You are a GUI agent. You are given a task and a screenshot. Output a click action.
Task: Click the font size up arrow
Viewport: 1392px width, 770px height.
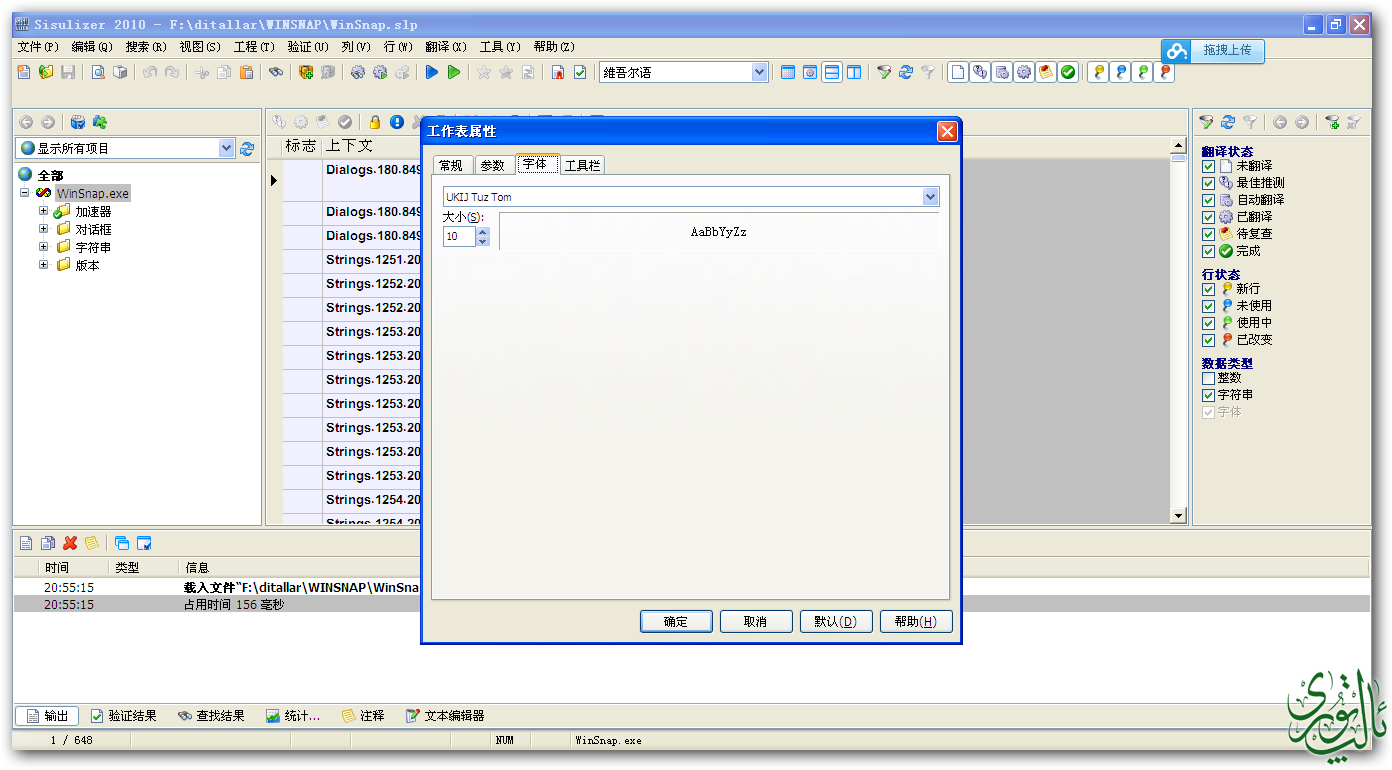[x=483, y=232]
